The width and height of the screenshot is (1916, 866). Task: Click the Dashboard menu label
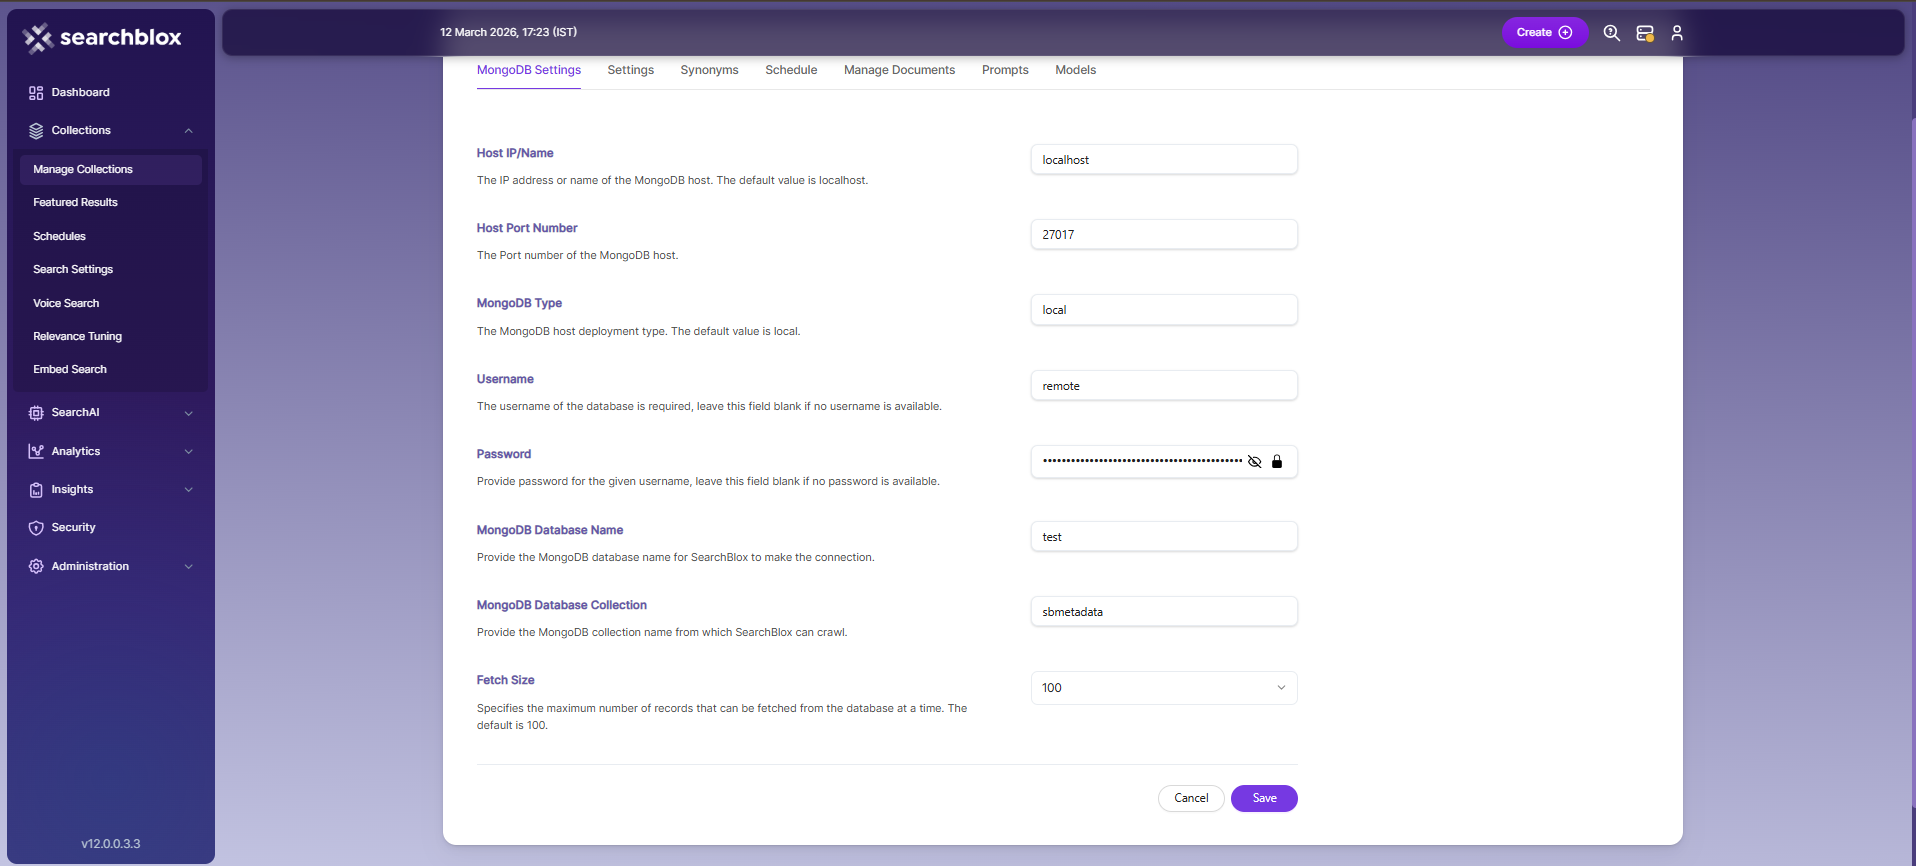80,93
